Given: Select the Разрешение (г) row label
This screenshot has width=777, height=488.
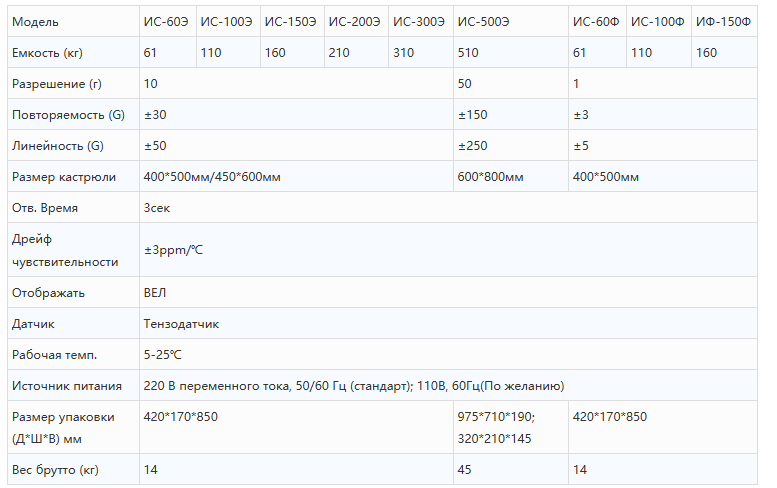Looking at the screenshot, I should click(57, 84).
